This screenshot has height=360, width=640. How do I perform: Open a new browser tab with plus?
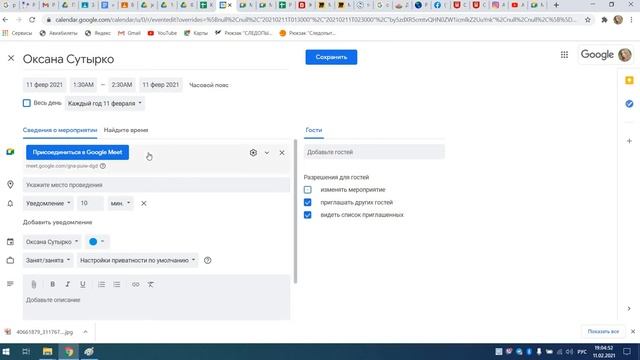coord(556,5)
